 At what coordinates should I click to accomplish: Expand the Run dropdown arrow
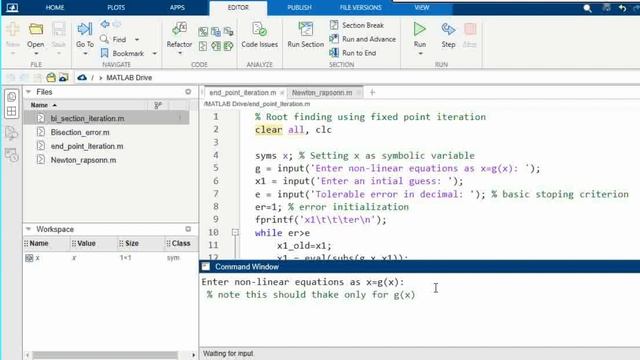[420, 53]
